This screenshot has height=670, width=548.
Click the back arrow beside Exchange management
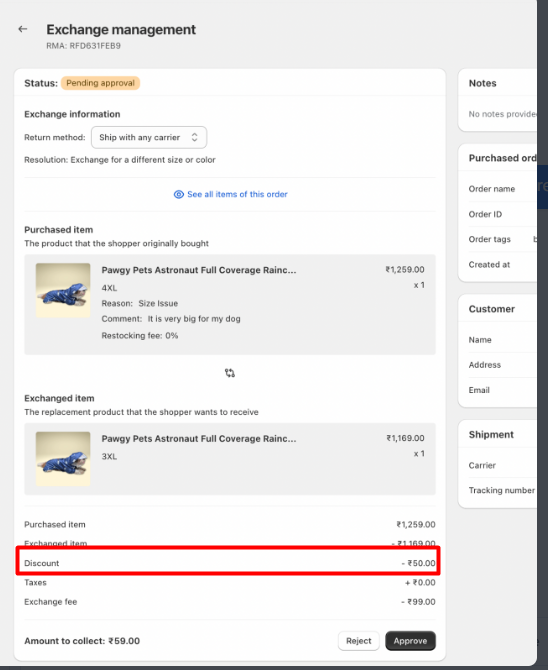[x=23, y=29]
